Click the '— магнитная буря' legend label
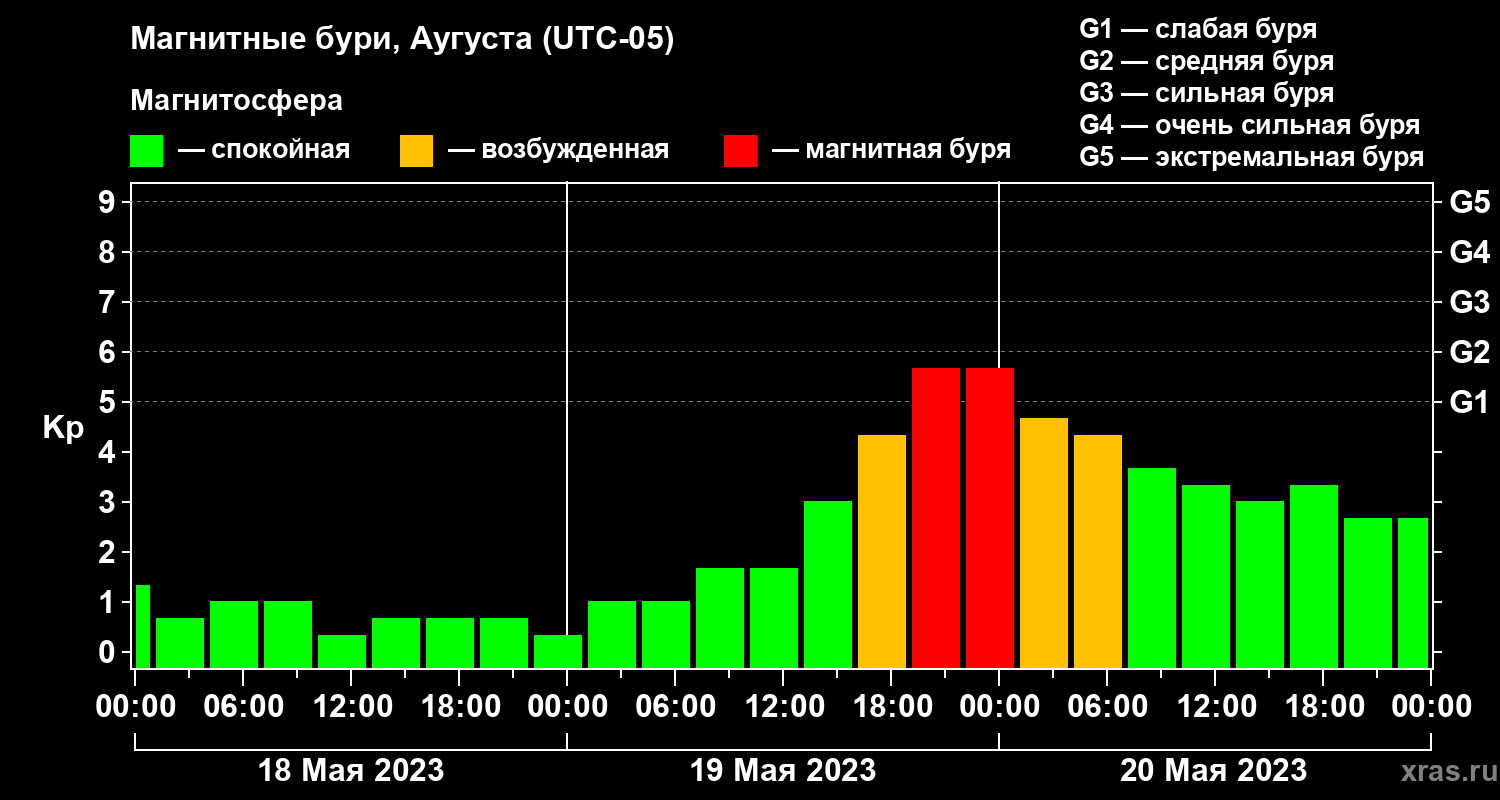Image resolution: width=1500 pixels, height=800 pixels. [x=892, y=150]
